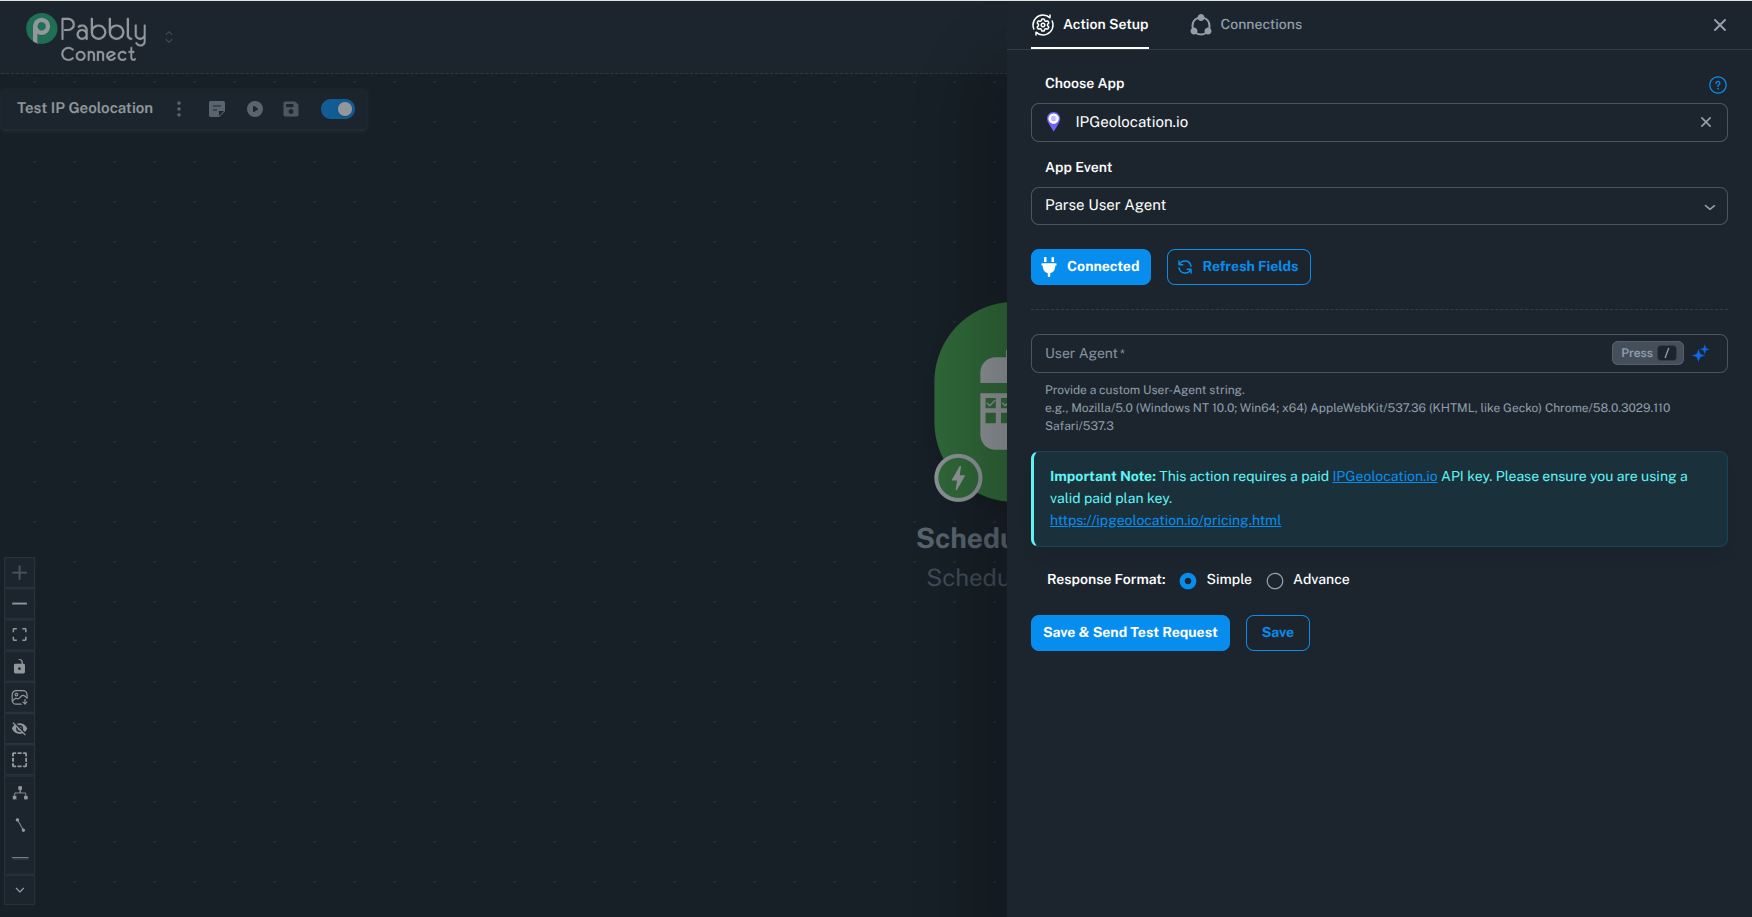Switch to the Action Setup tab

[1090, 25]
